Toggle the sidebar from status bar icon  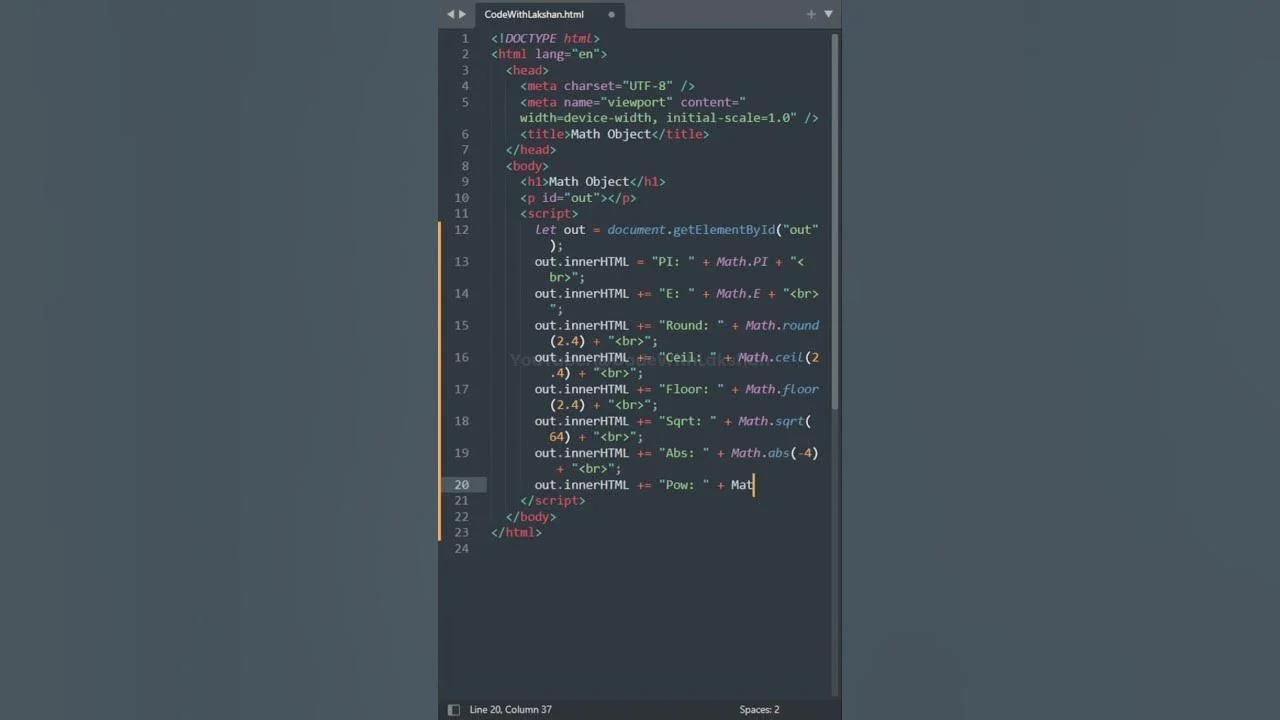pyautogui.click(x=454, y=709)
